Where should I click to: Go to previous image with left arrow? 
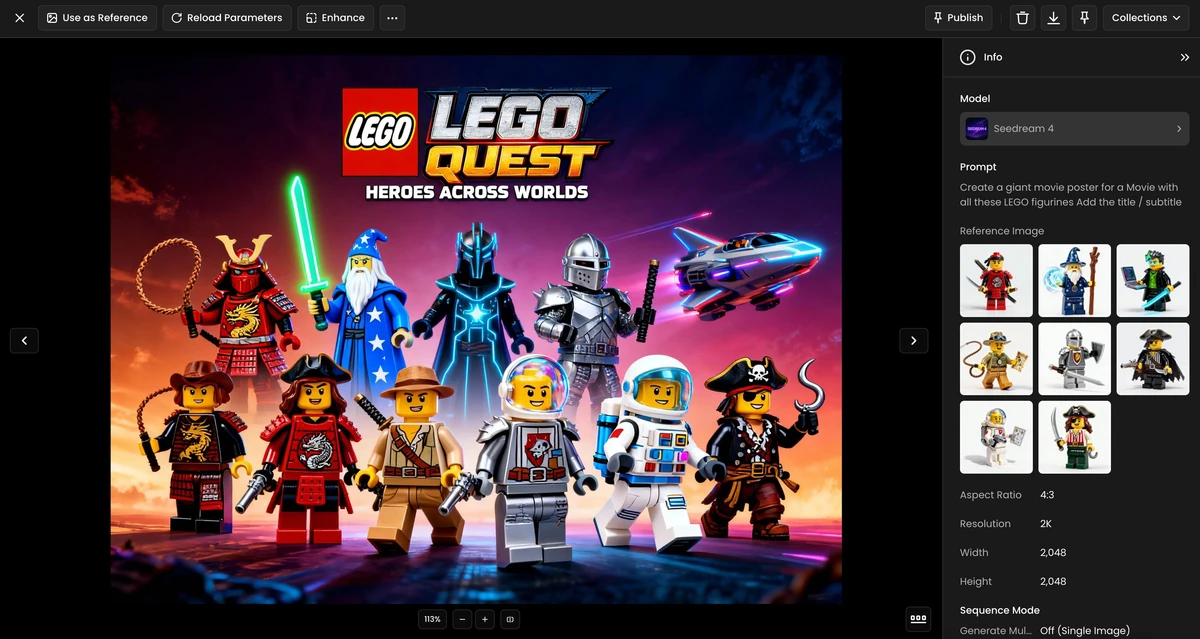pos(24,341)
